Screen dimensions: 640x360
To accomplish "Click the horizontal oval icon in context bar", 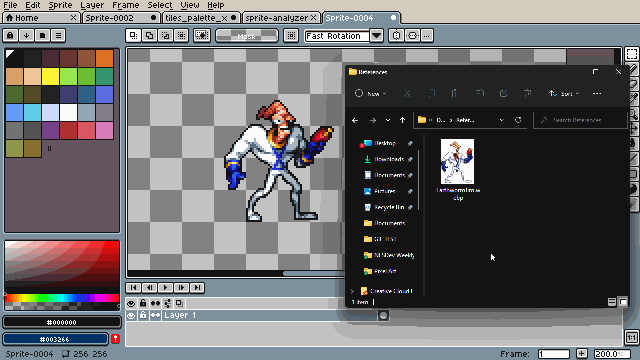I will tap(413, 36).
